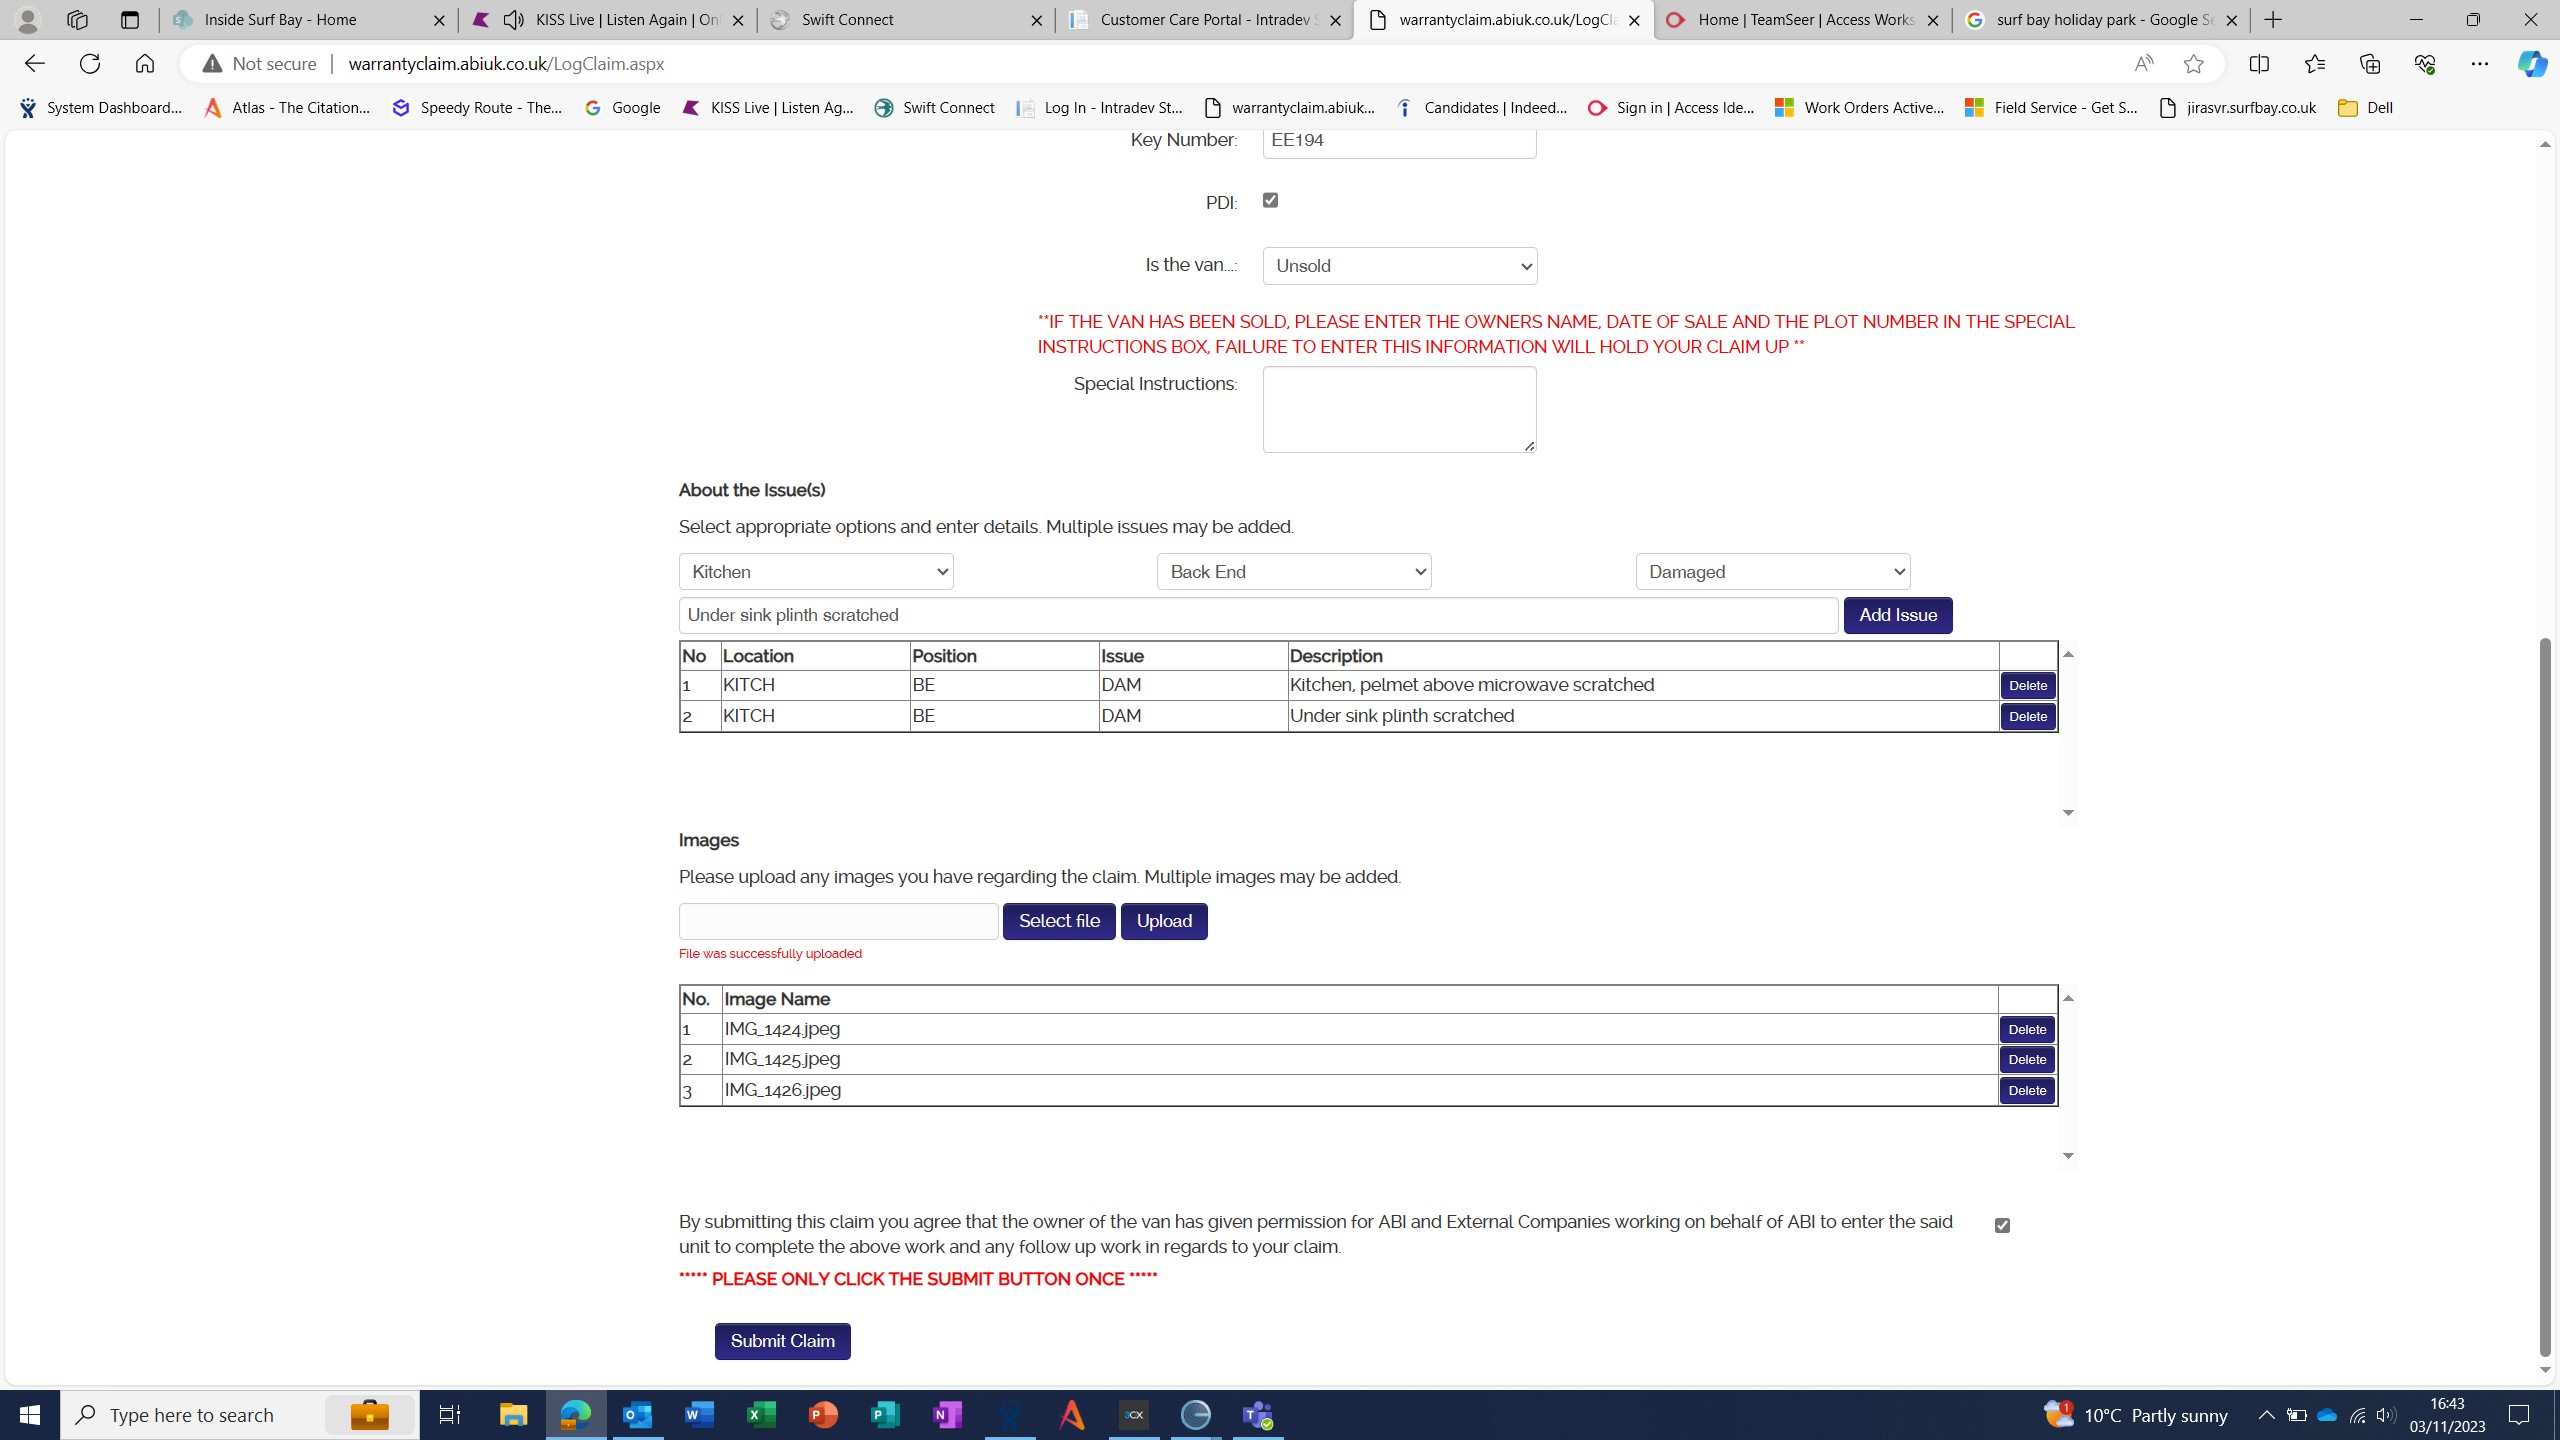Open the Damaged issue type dropdown

point(1772,572)
